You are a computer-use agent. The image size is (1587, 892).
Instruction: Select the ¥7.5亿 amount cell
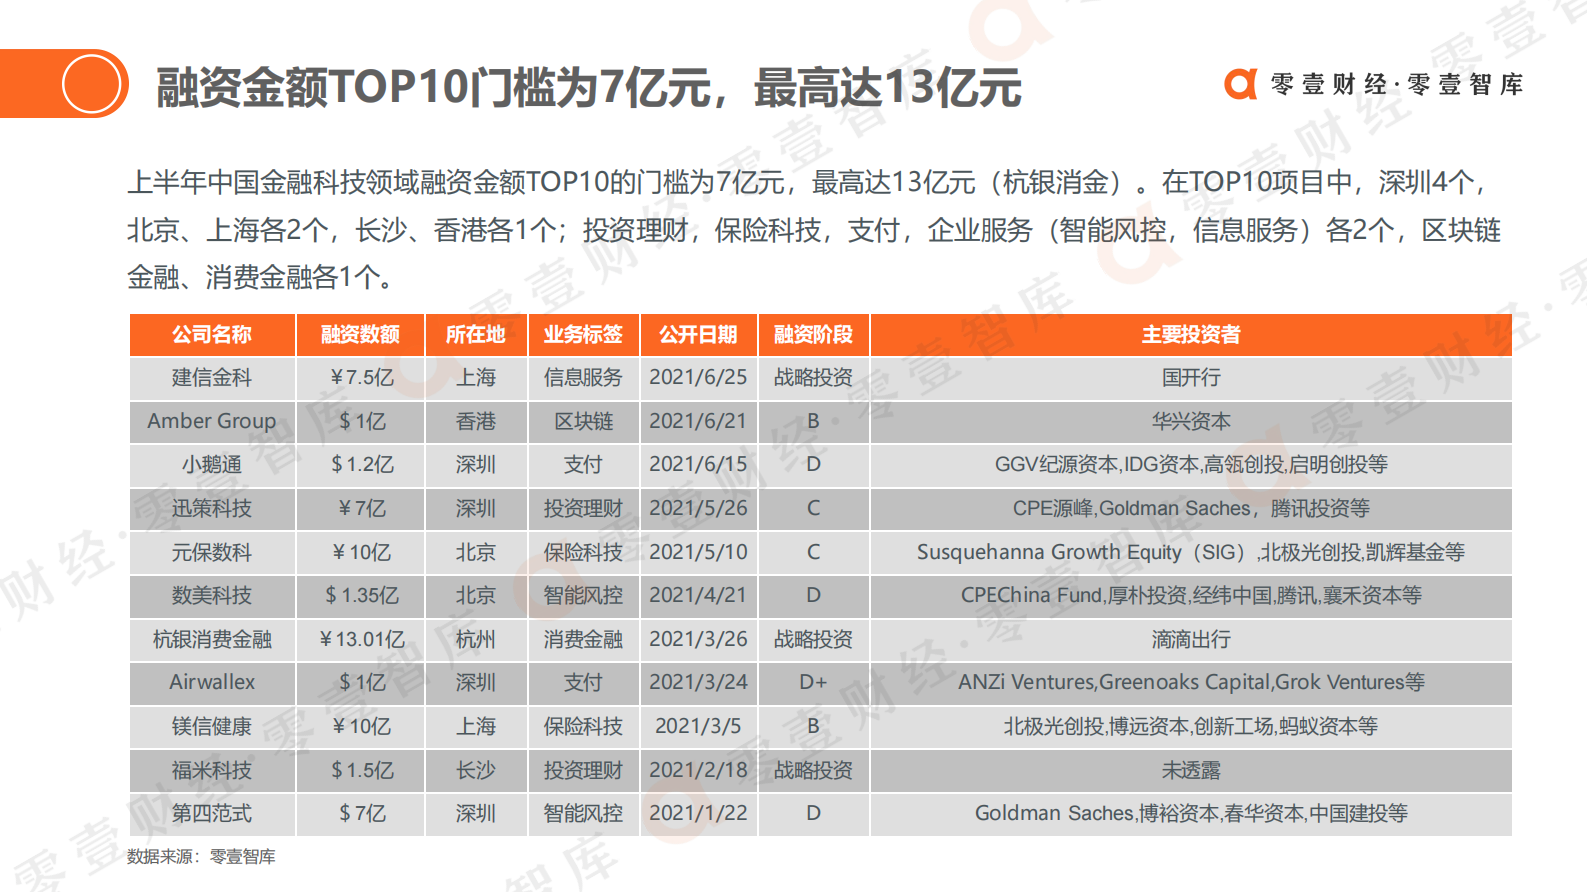360,378
